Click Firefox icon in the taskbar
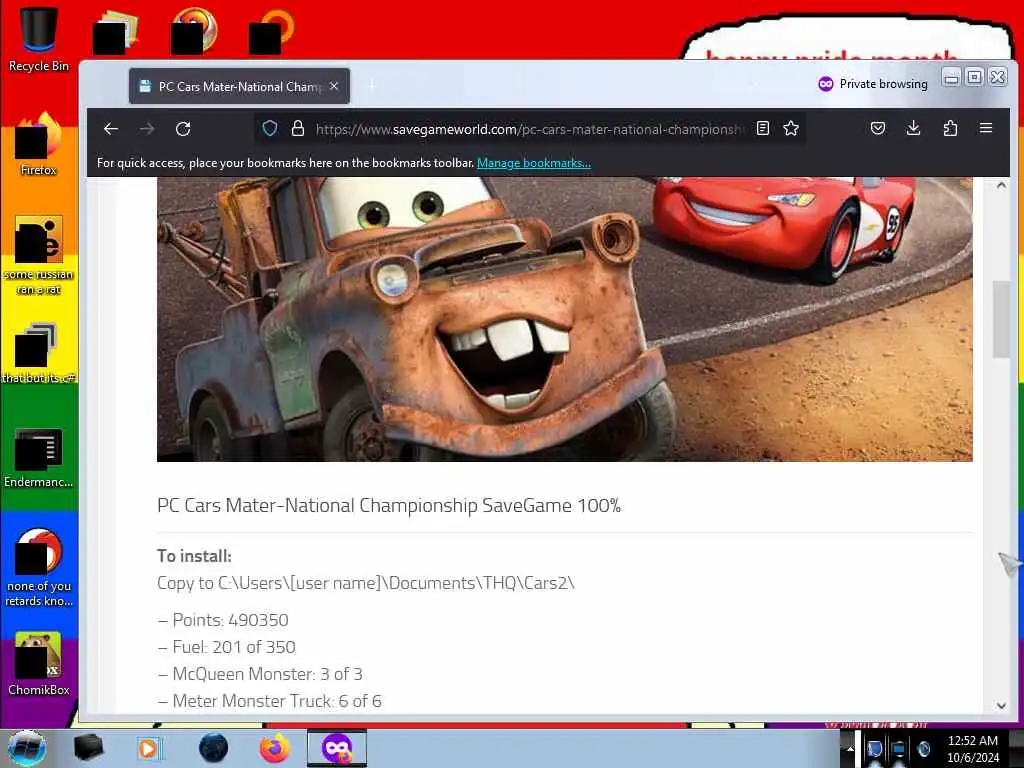Image resolution: width=1024 pixels, height=768 pixels. (275, 748)
